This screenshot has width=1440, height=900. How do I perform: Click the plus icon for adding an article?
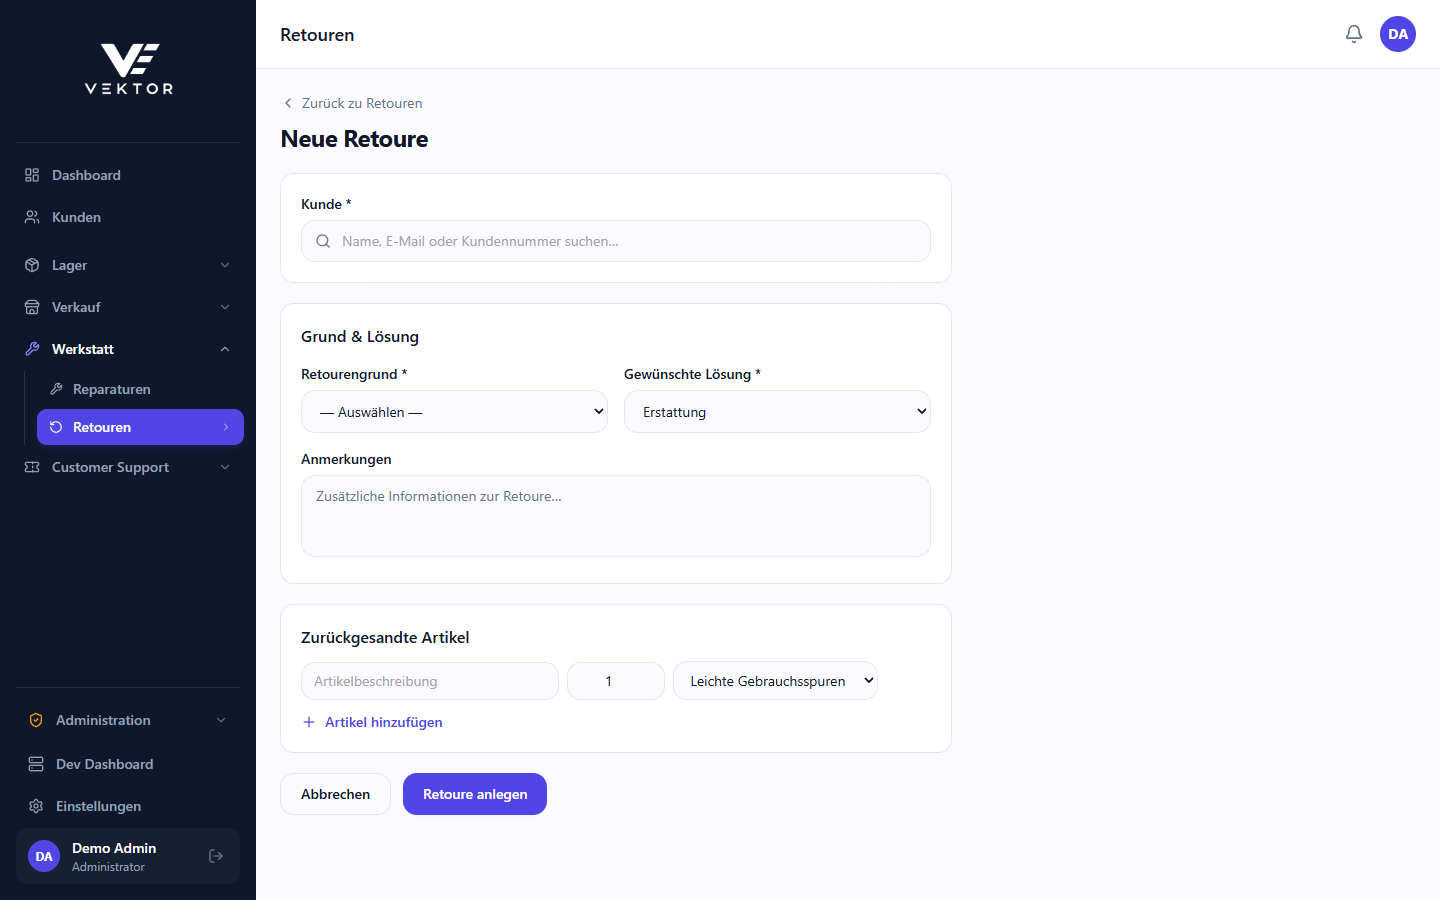309,722
